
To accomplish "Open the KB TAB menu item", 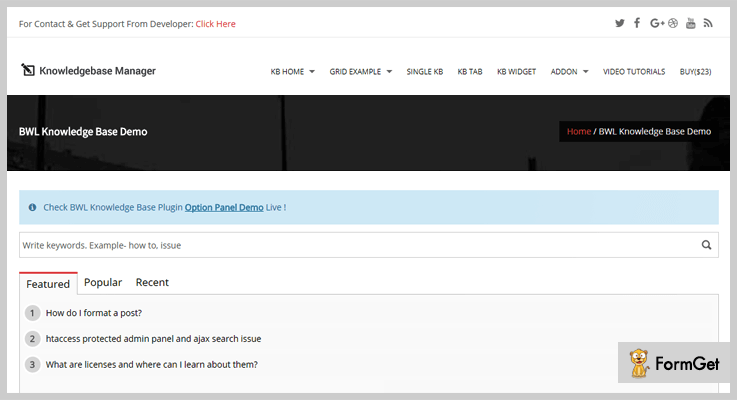I will [470, 71].
